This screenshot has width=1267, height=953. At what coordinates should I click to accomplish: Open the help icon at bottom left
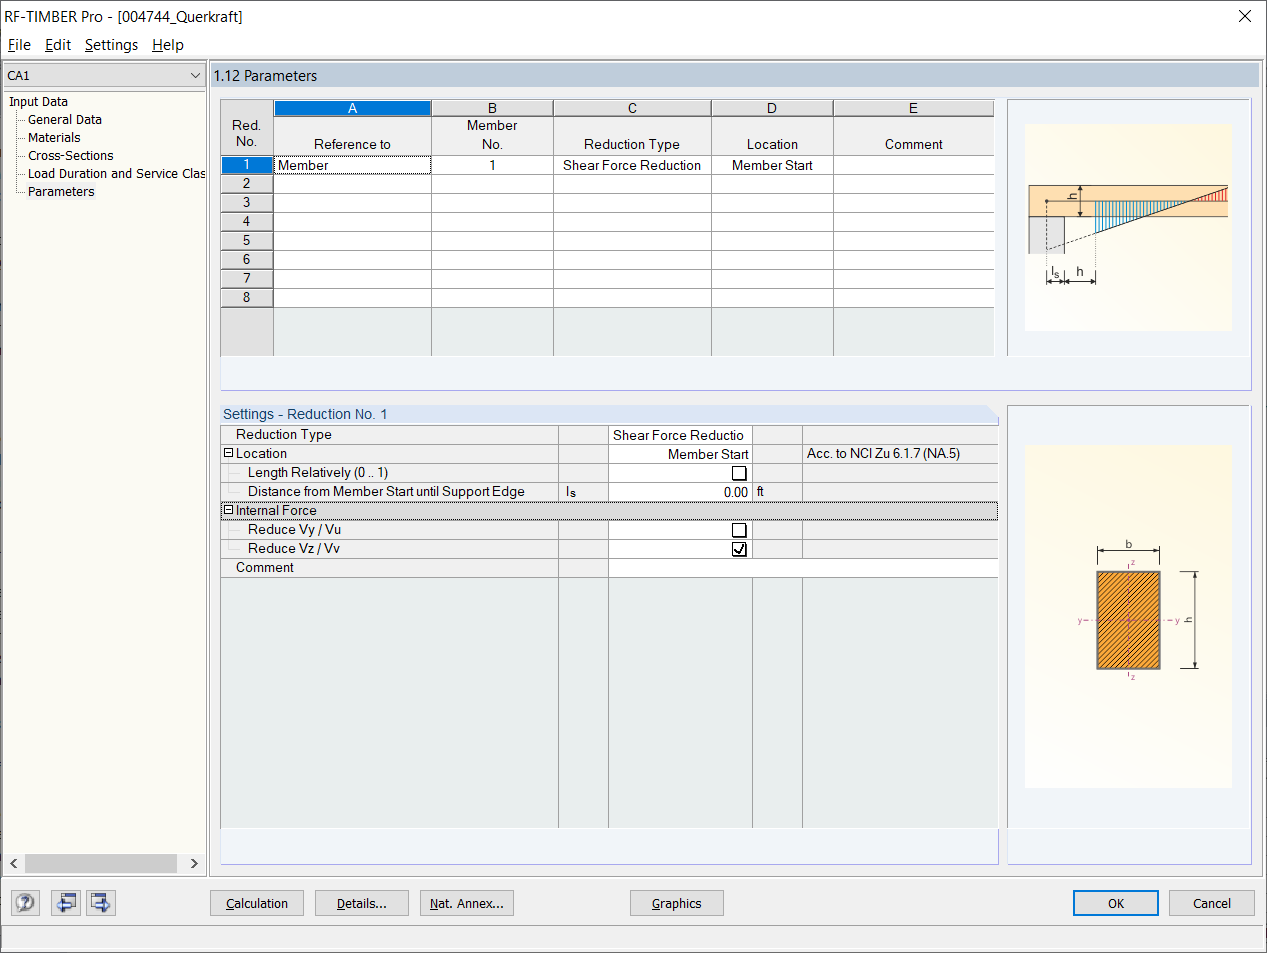[x=24, y=902]
